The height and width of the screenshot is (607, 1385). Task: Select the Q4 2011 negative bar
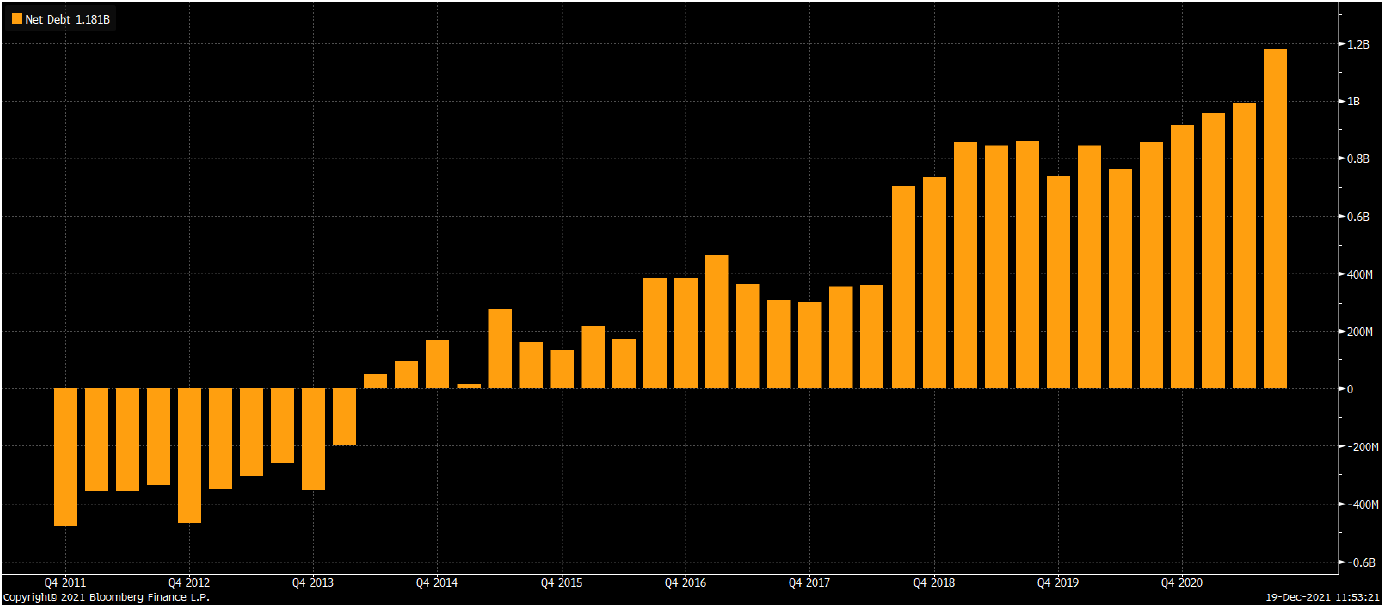coord(65,456)
